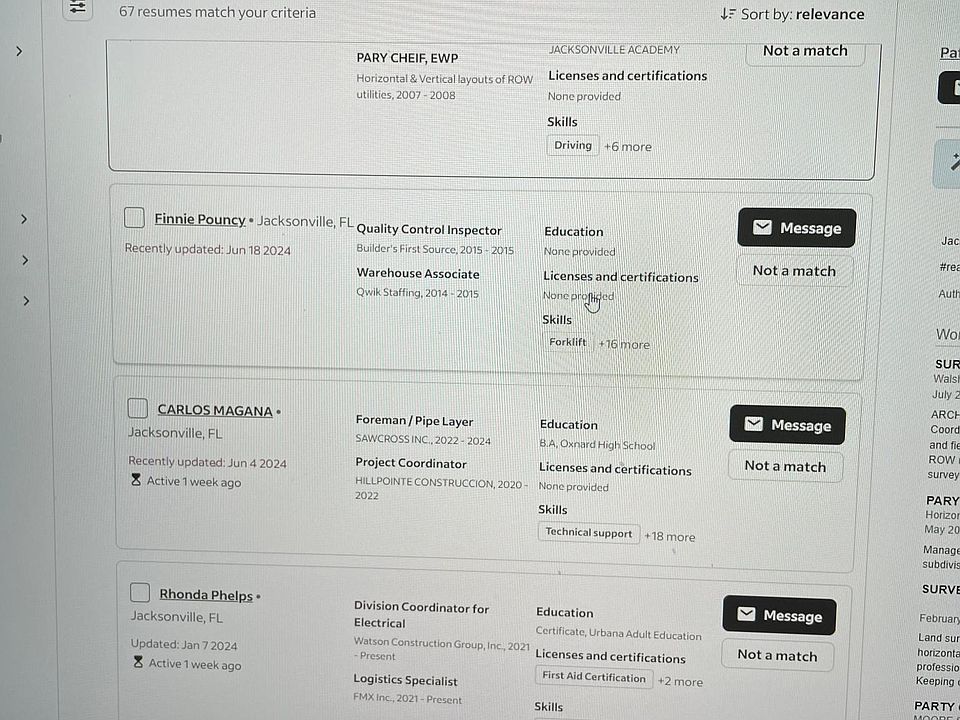
Task: Click hourglass icon beside Carlos Magana's activity status
Action: 136,481
